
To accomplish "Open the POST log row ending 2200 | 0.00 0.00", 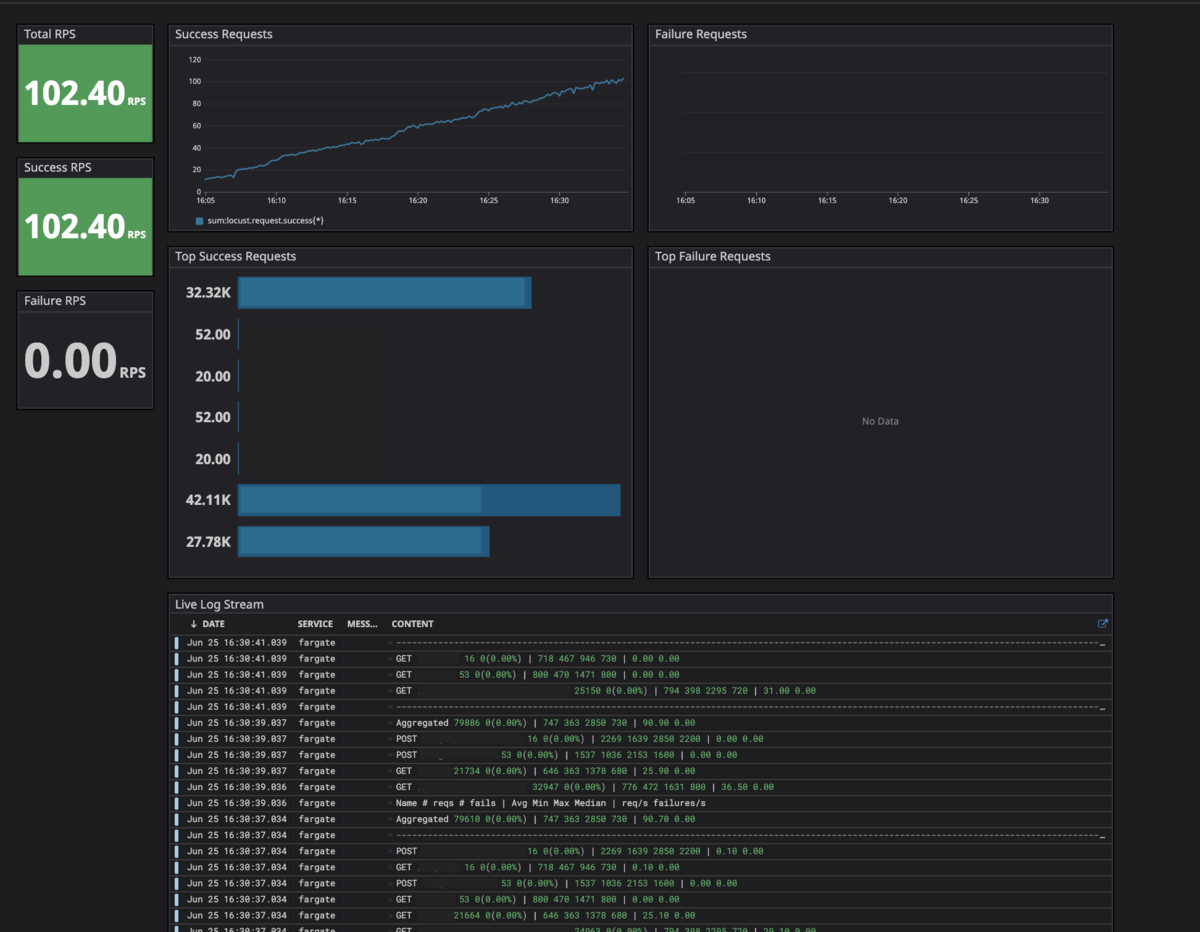I will (640, 739).
